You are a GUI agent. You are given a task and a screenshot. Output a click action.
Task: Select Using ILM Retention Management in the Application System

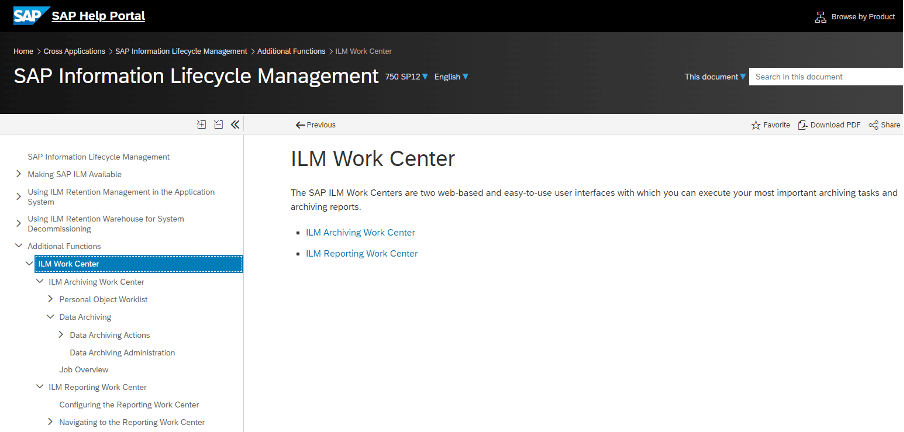[x=121, y=197]
